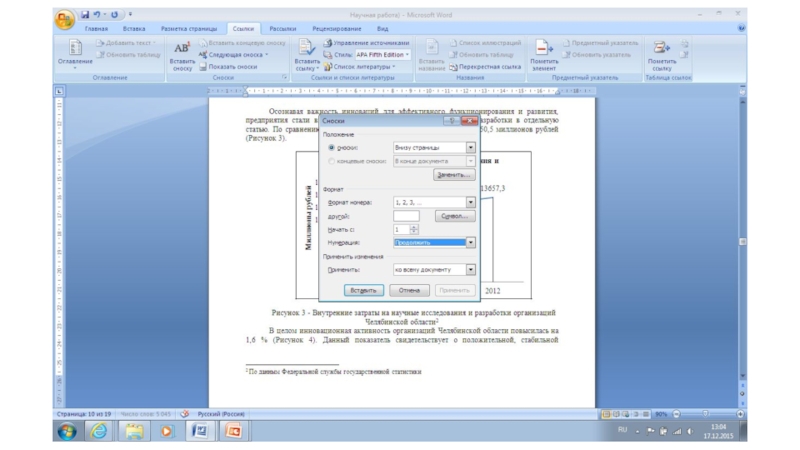800x450 pixels.
Task: Open Нумерация dropdown showing Продолжить
Action: tap(434, 243)
